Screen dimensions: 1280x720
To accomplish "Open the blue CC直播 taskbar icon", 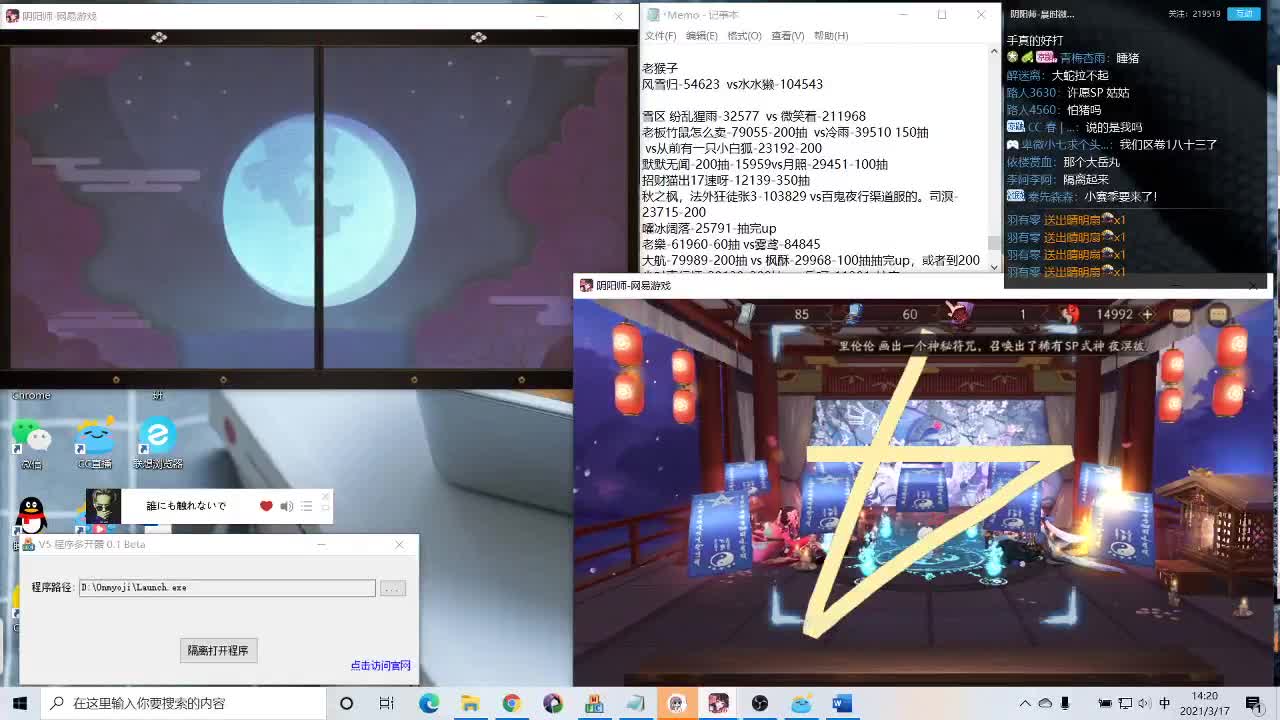I will click(801, 703).
